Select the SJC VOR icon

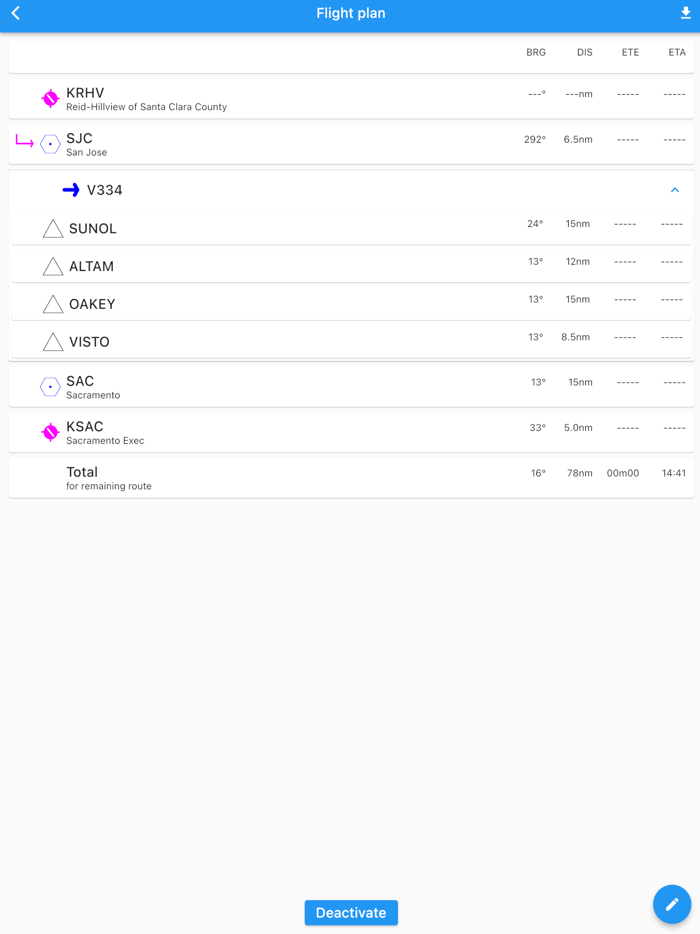[49, 144]
